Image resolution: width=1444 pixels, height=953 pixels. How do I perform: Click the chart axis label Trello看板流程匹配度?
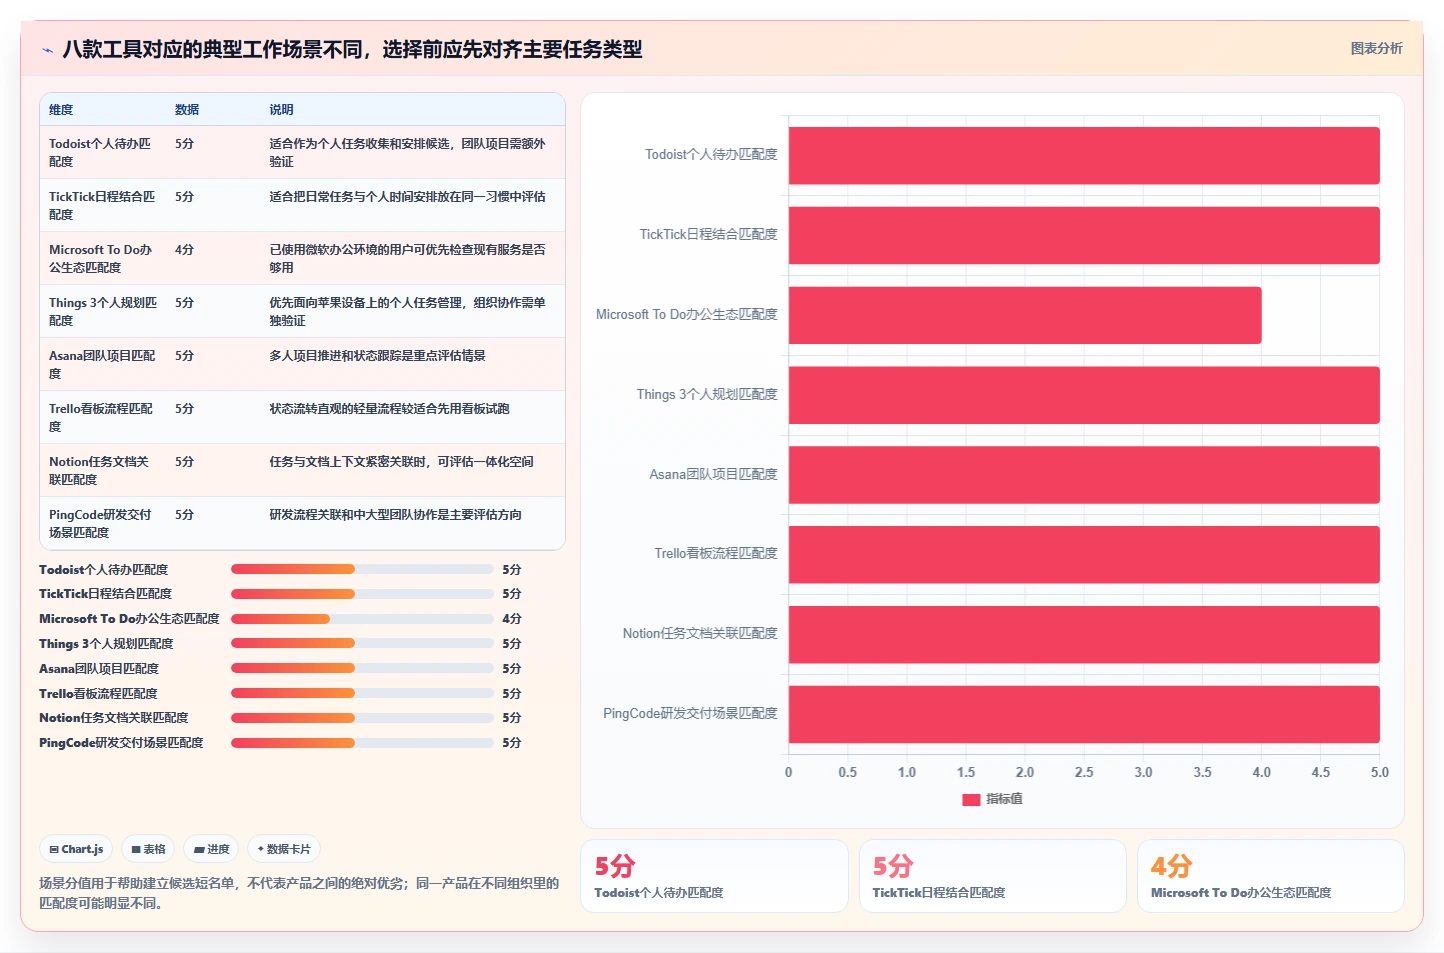(716, 553)
